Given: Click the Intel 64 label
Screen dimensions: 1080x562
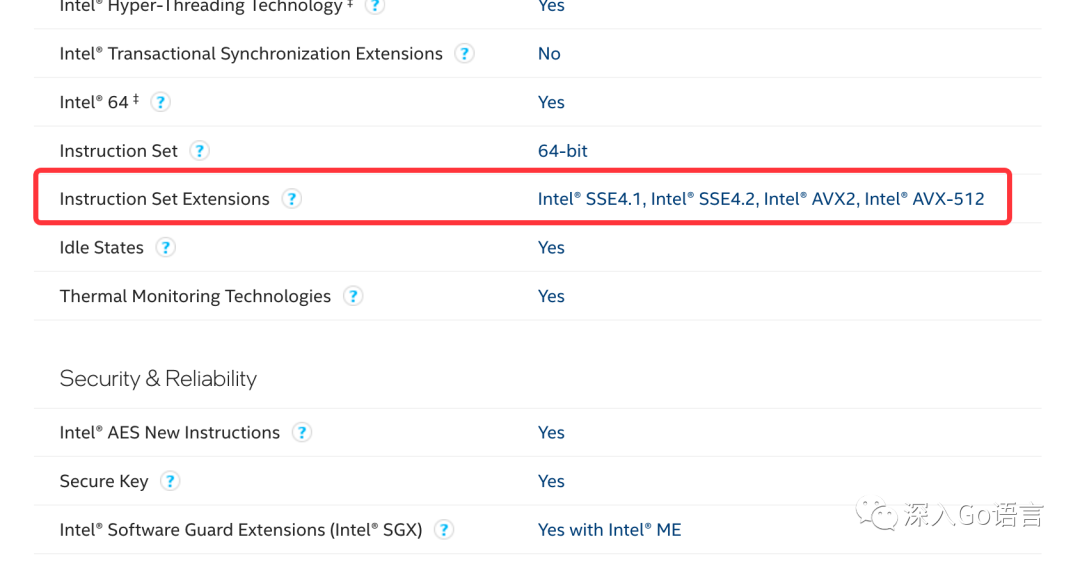Looking at the screenshot, I should pyautogui.click(x=99, y=102).
